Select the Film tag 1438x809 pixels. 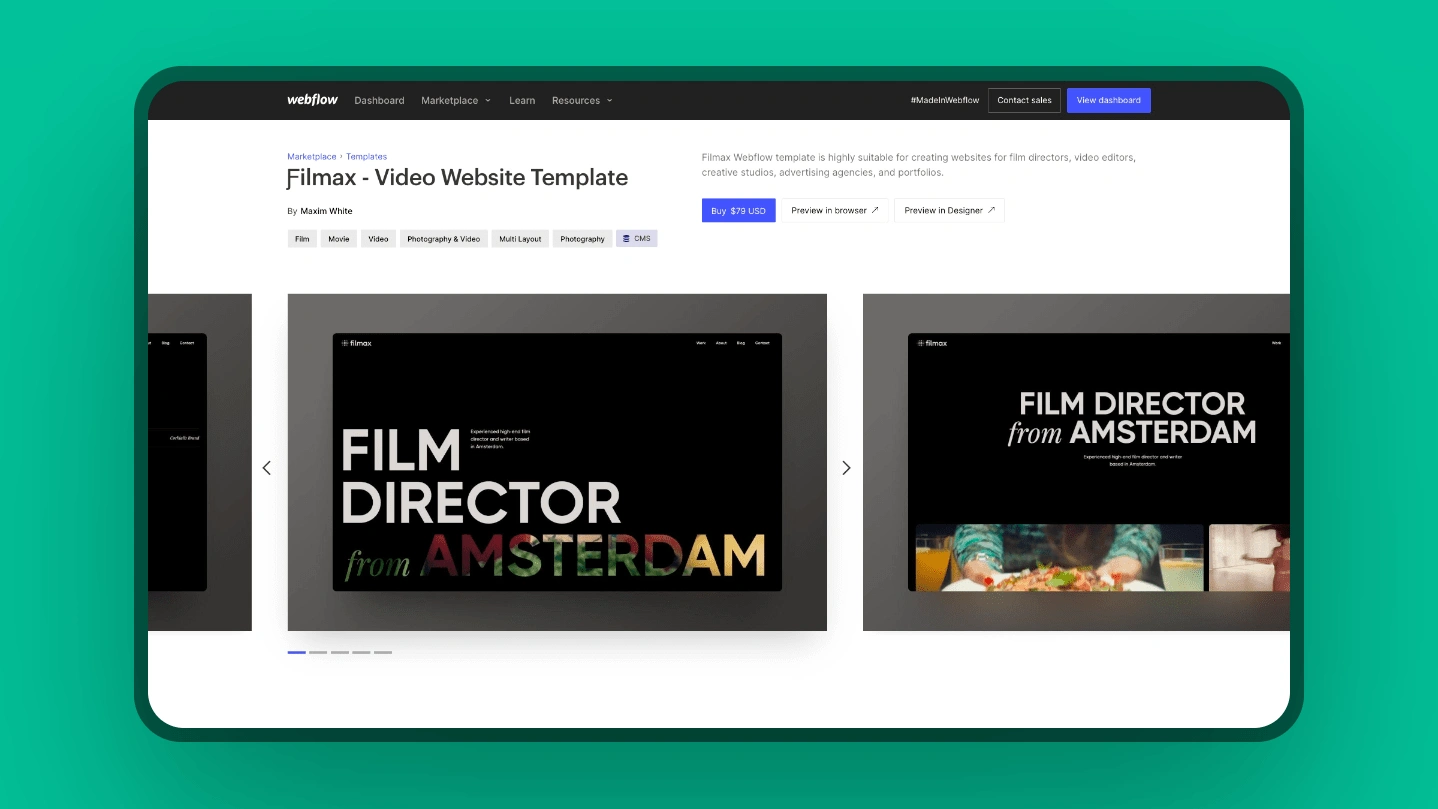coord(302,239)
